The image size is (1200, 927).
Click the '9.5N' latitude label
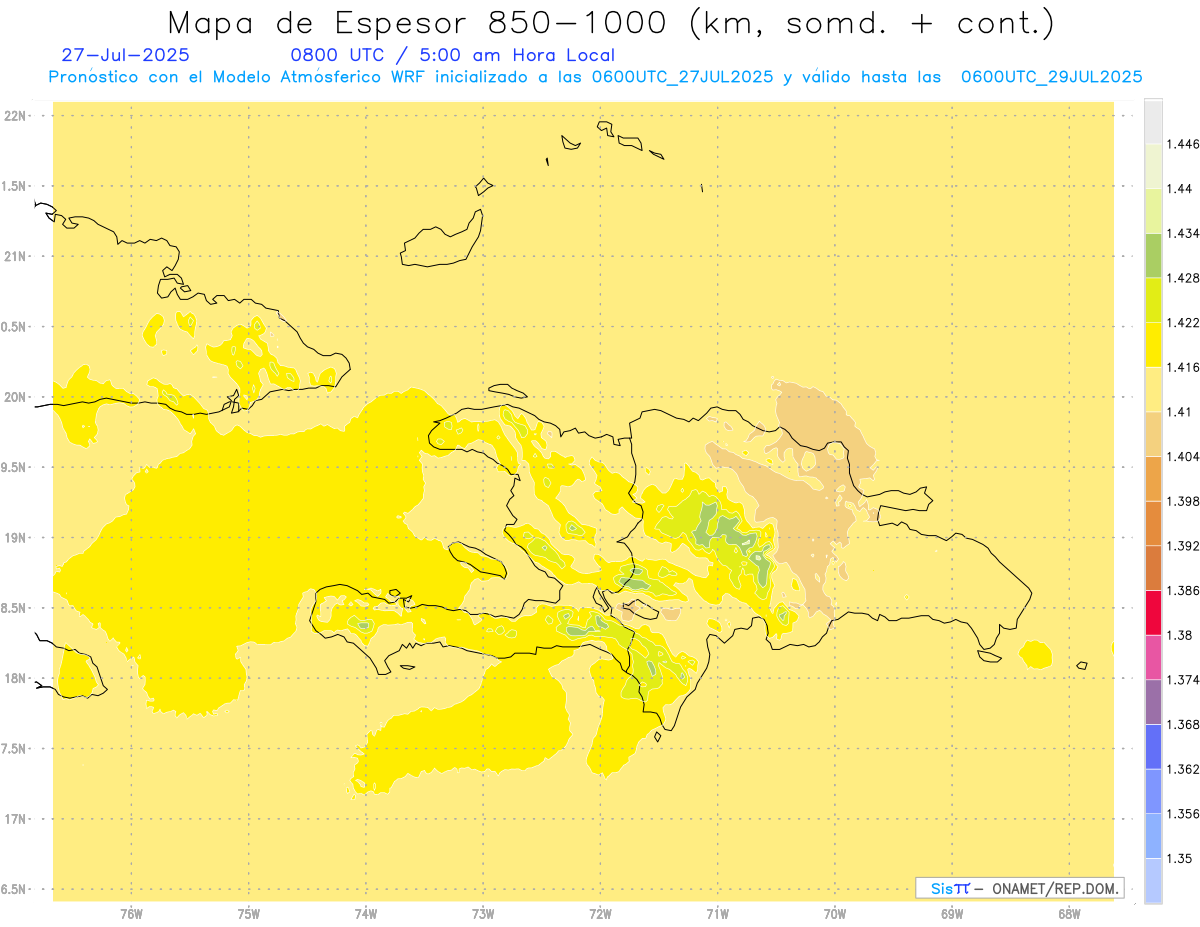(15, 467)
